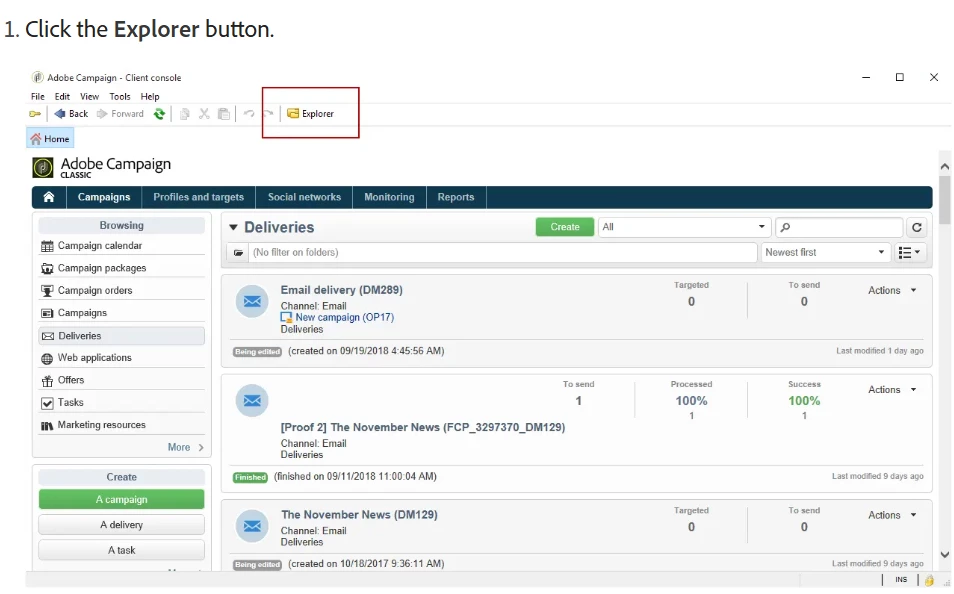Click the green Refresh toolbar icon
954x594 pixels.
pos(159,114)
